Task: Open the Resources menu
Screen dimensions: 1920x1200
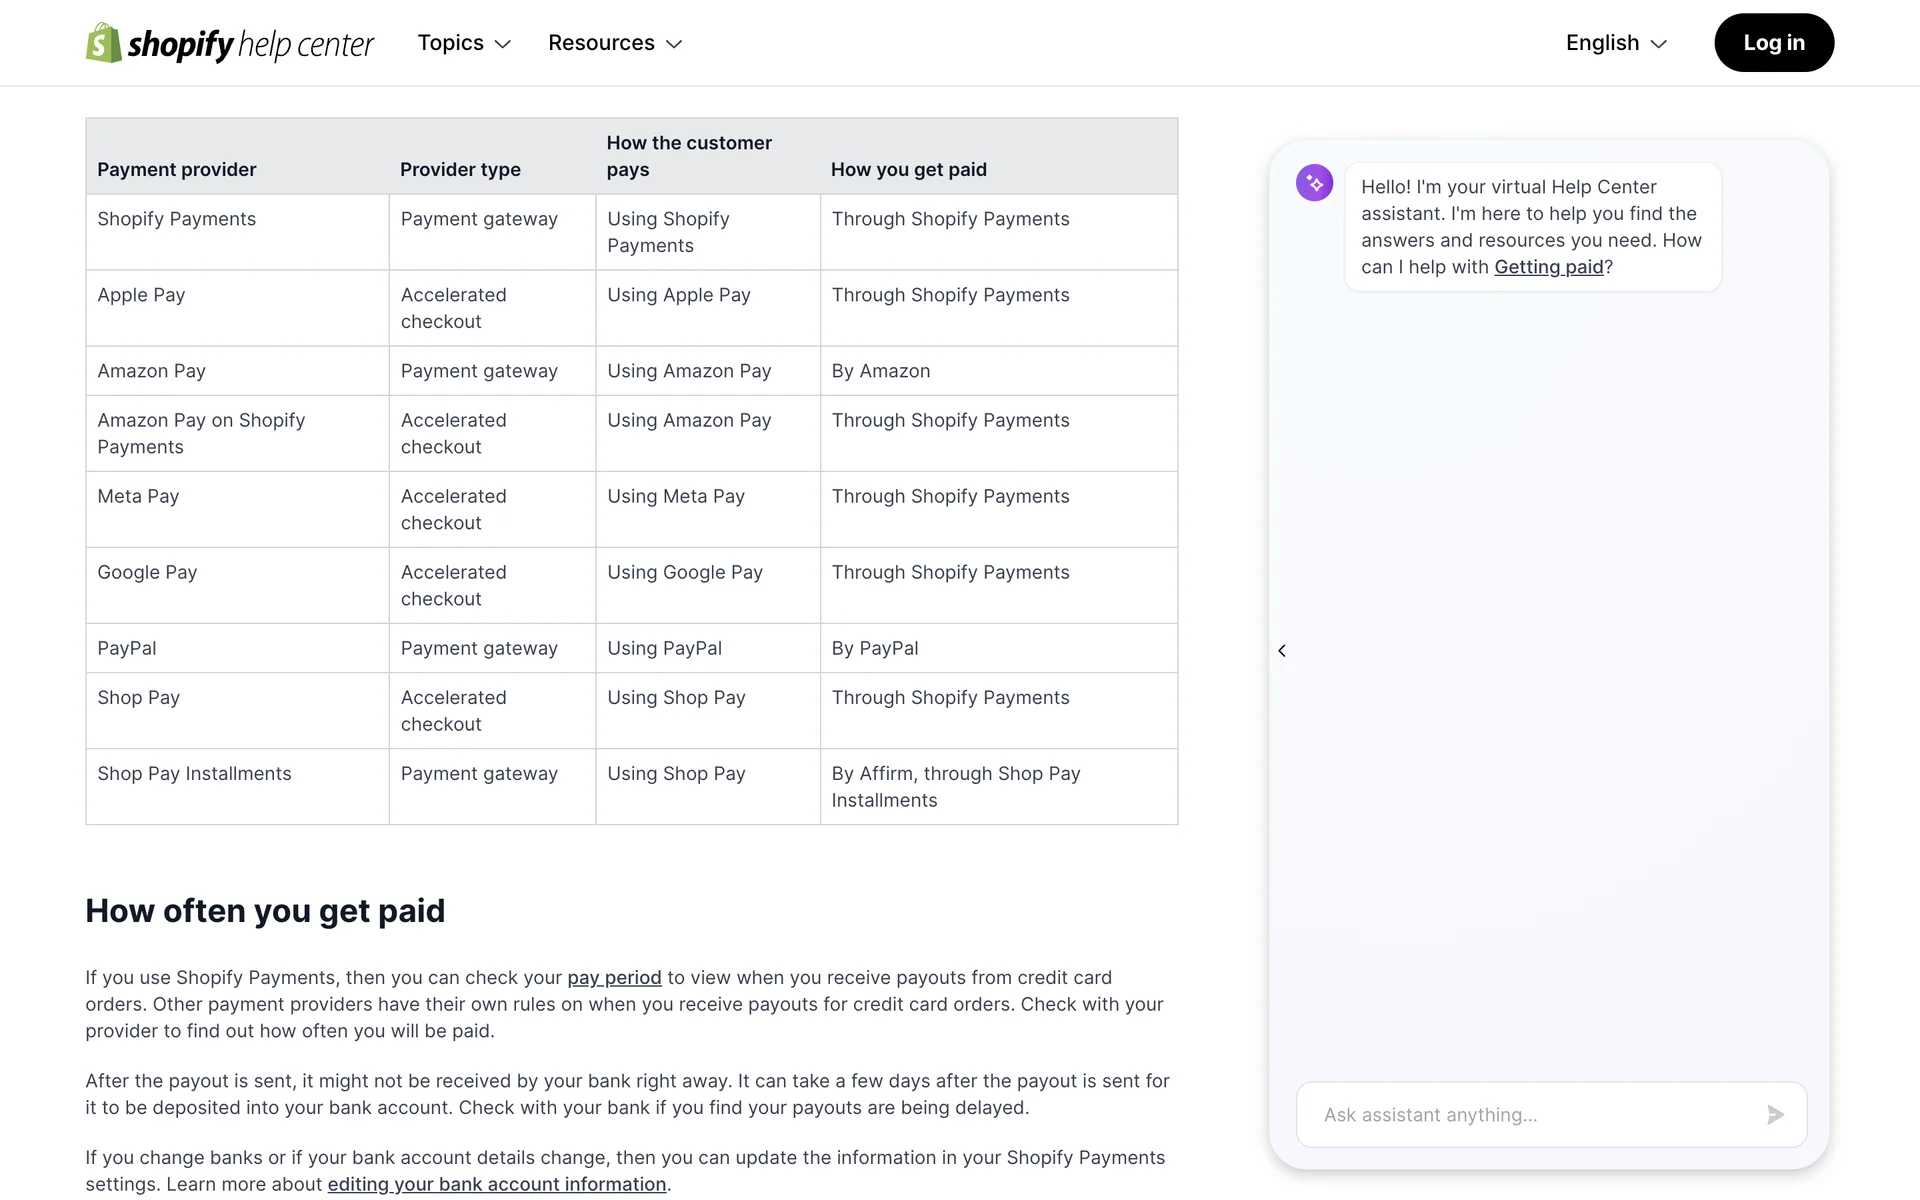Action: [601, 43]
